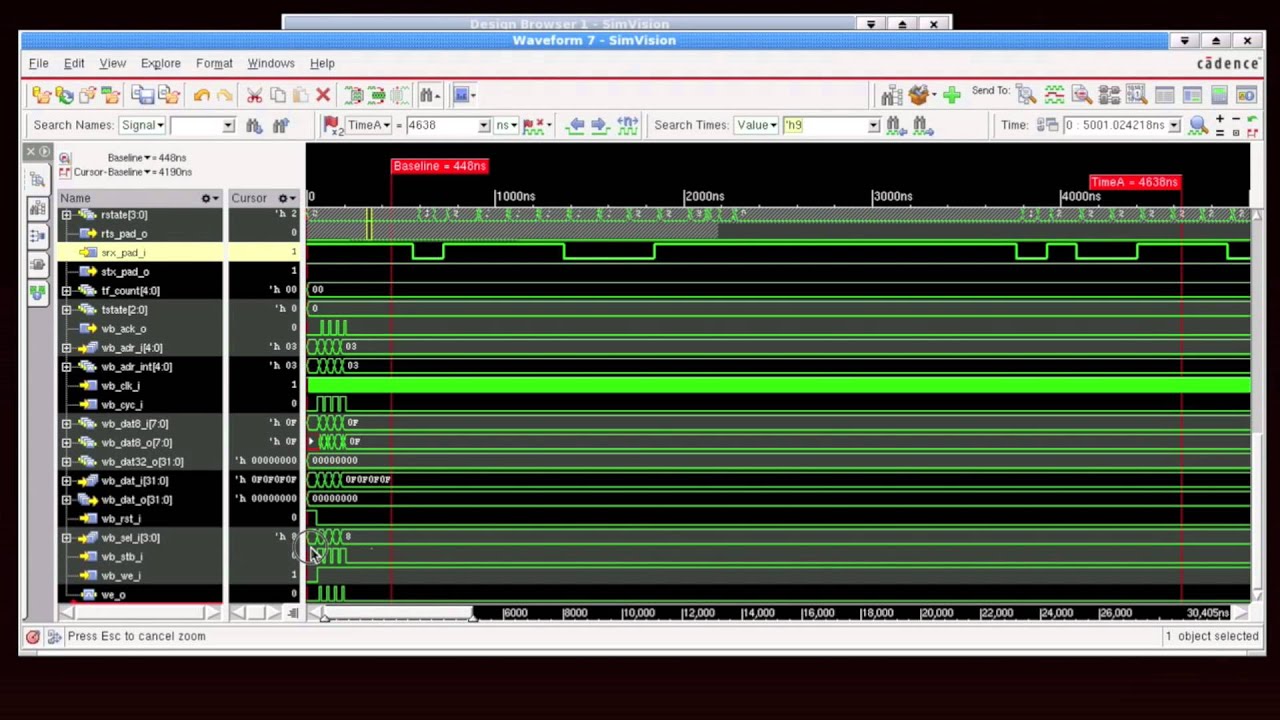Send to Schematic Tracer icon

[x=1109, y=96]
